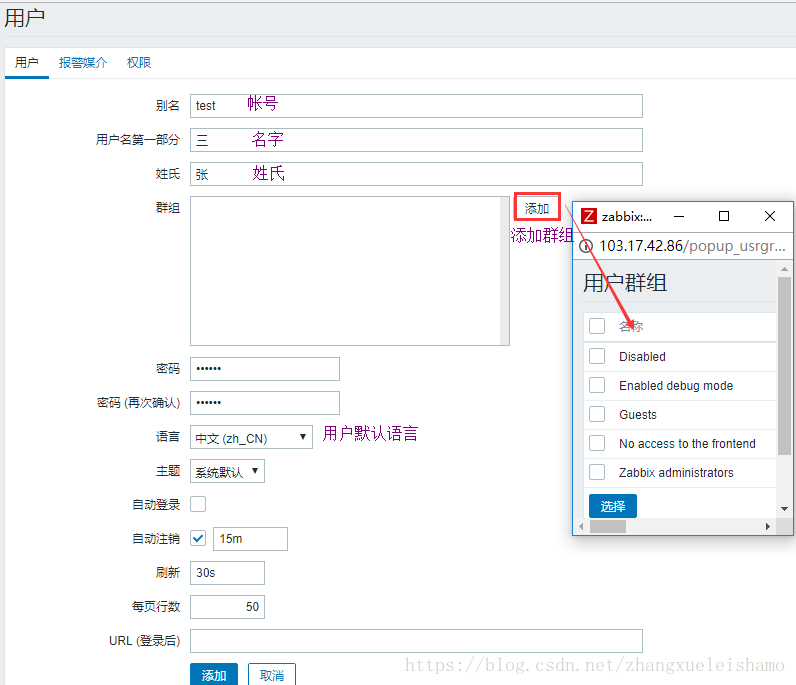
Task: Click the Disabled group name
Action: 642,356
